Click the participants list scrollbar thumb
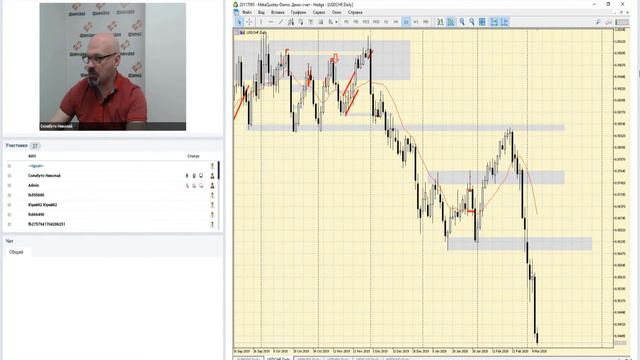This screenshot has height=360, width=640. [219, 170]
